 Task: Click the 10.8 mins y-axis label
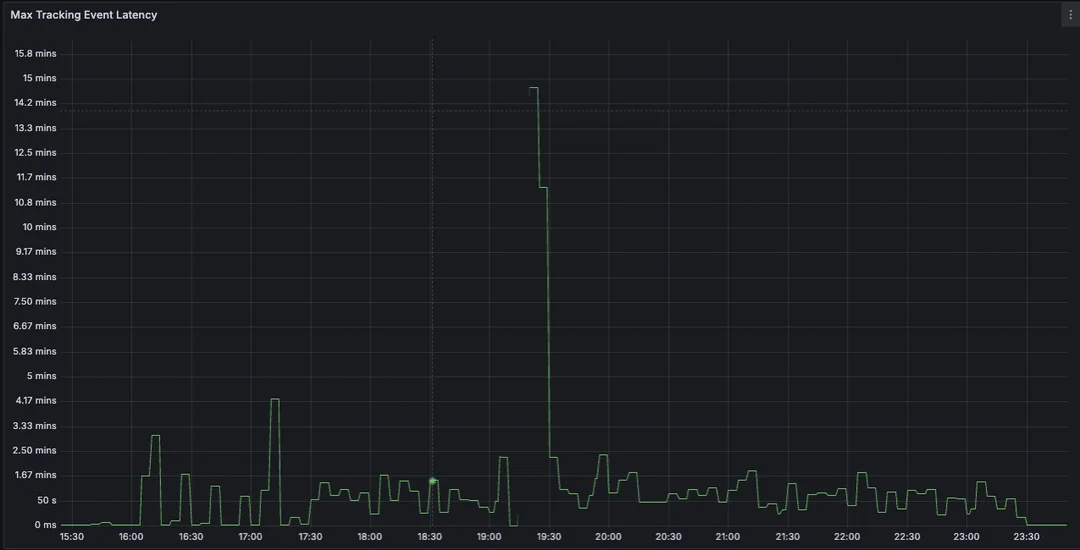36,202
